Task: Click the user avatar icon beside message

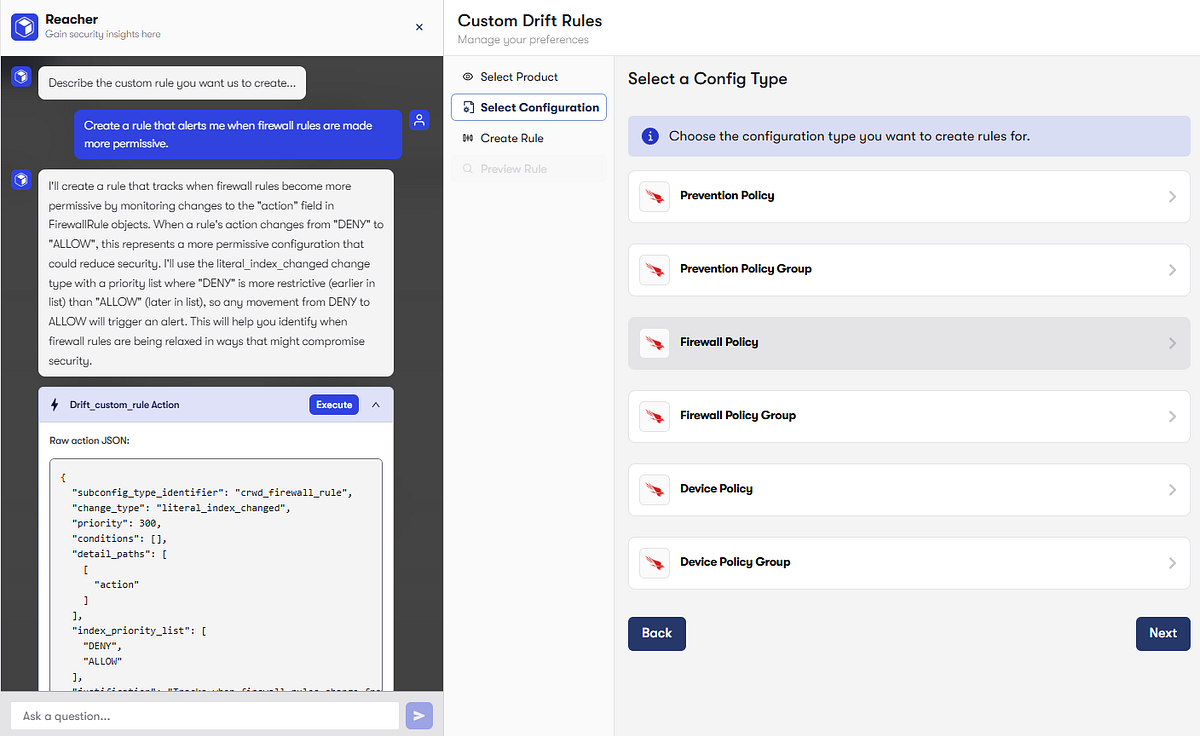Action: tap(420, 120)
